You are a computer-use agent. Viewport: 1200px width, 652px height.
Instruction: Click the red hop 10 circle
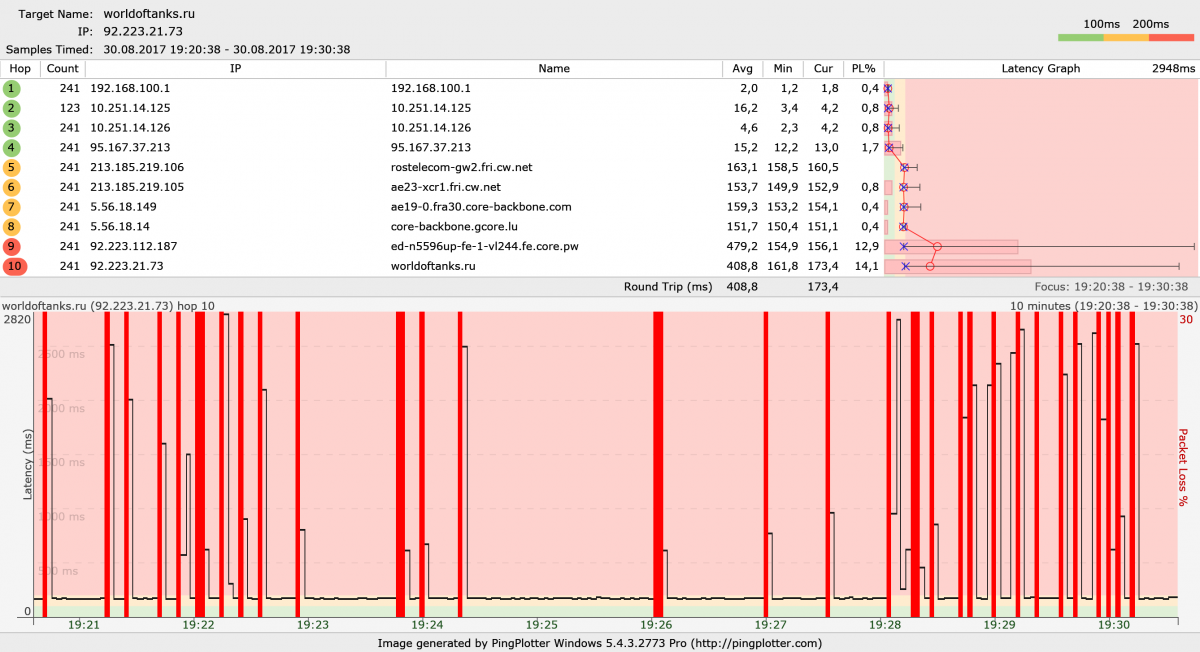click(15, 266)
